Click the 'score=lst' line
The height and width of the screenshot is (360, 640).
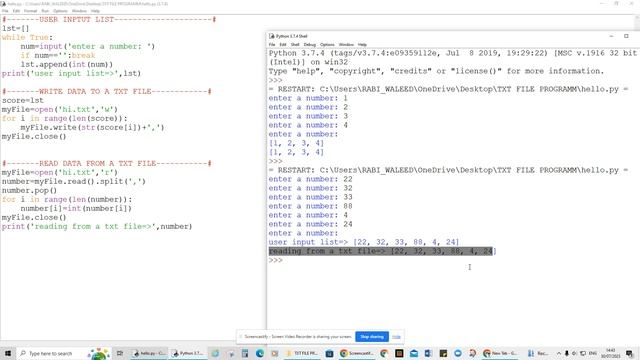point(23,100)
